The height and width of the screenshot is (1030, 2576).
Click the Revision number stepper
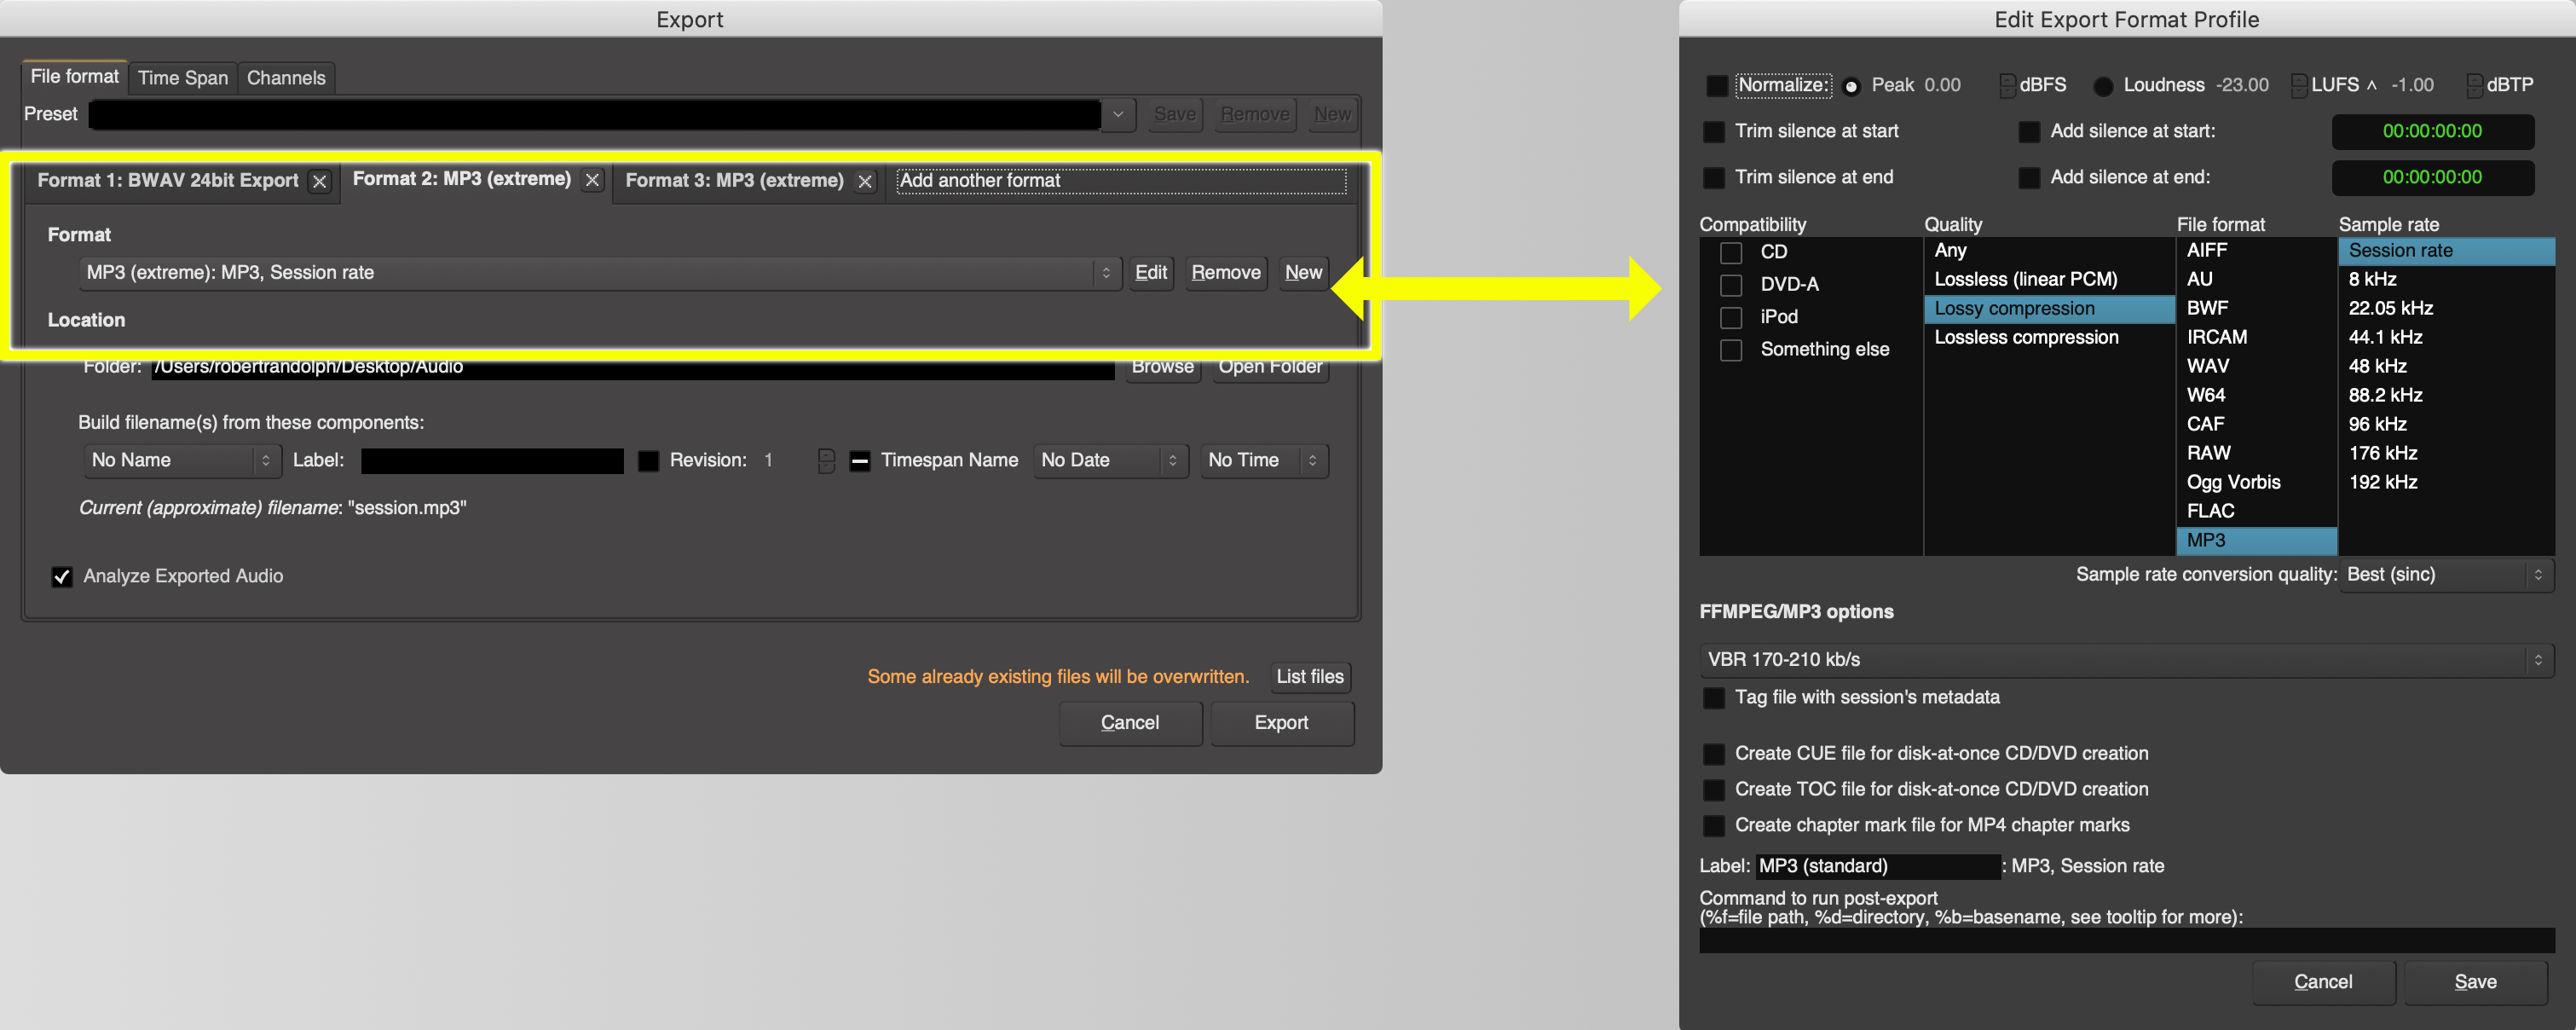(825, 460)
